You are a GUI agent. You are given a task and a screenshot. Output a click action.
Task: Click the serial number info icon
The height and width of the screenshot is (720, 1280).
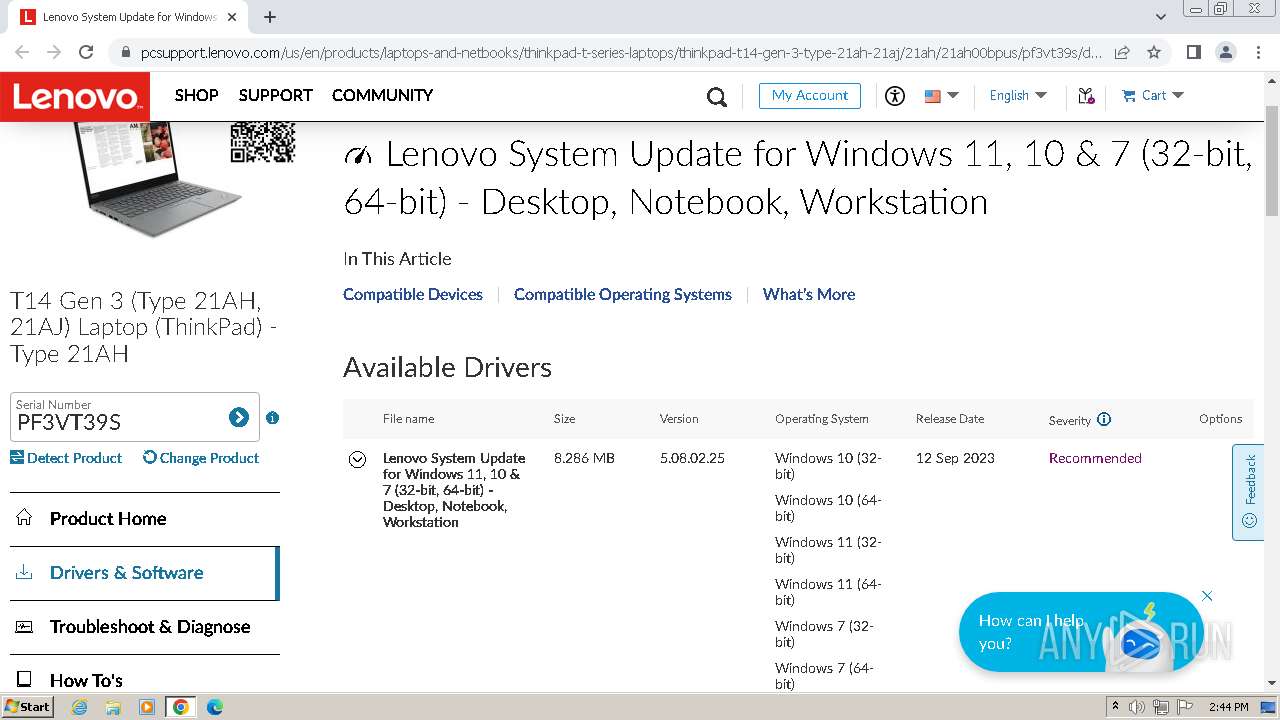tap(272, 418)
